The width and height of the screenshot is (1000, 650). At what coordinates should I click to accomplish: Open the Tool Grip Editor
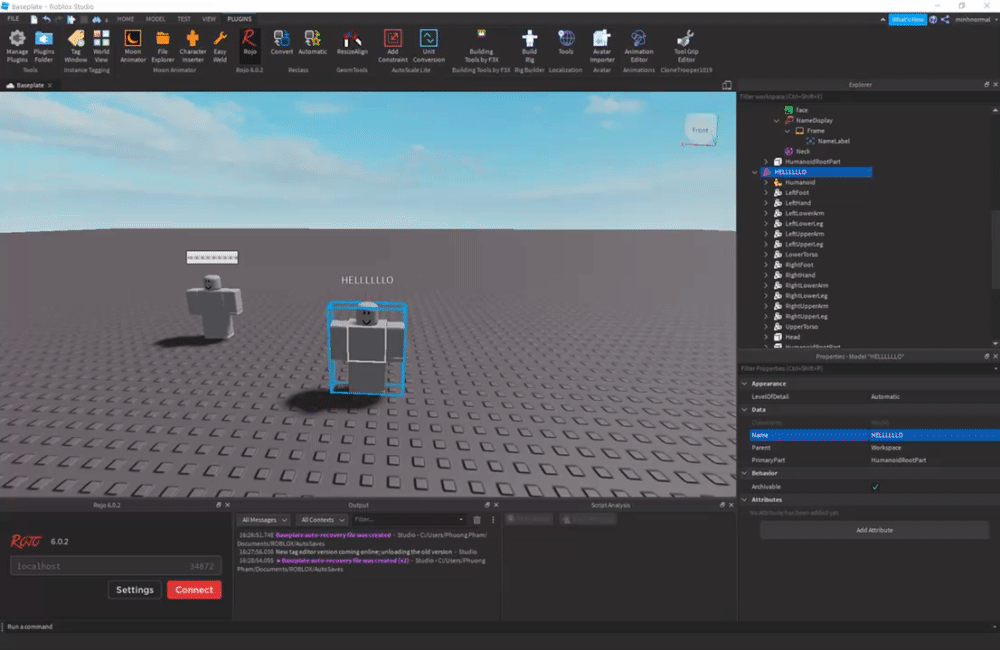(686, 46)
